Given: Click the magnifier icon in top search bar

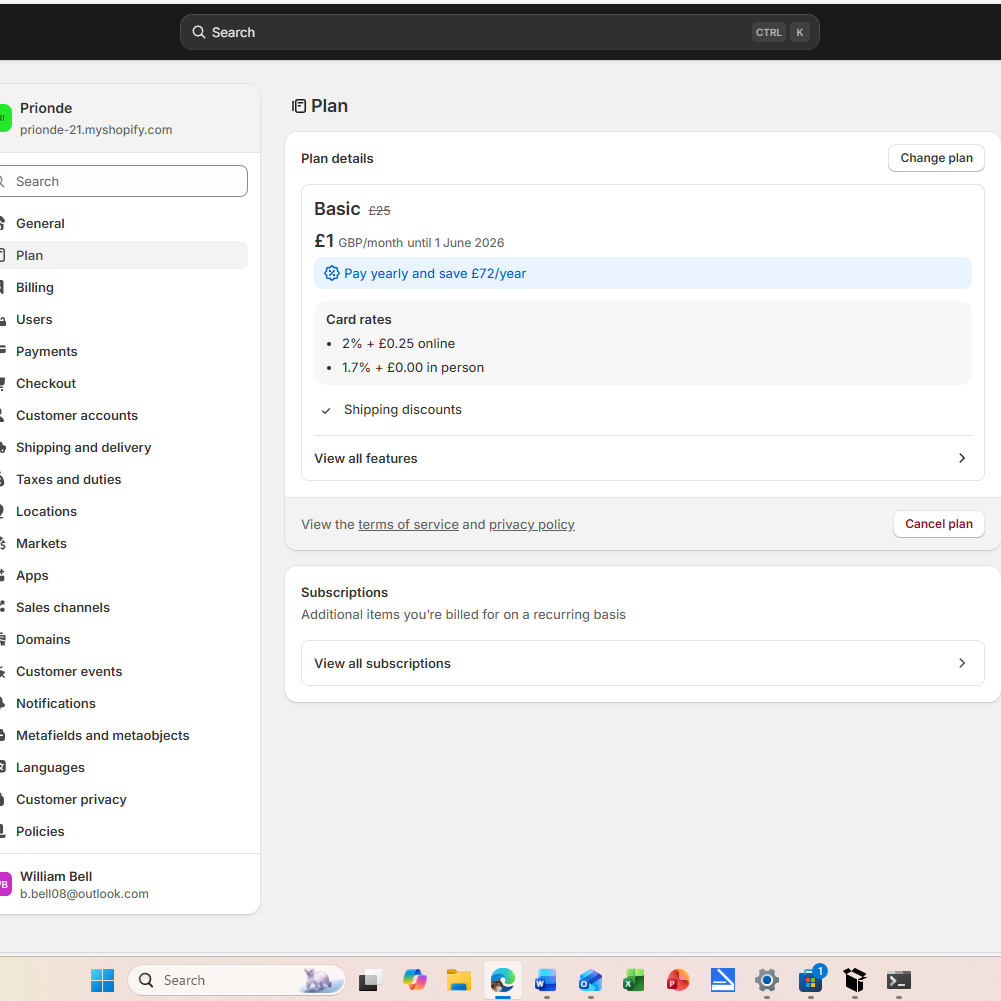Looking at the screenshot, I should [x=199, y=32].
